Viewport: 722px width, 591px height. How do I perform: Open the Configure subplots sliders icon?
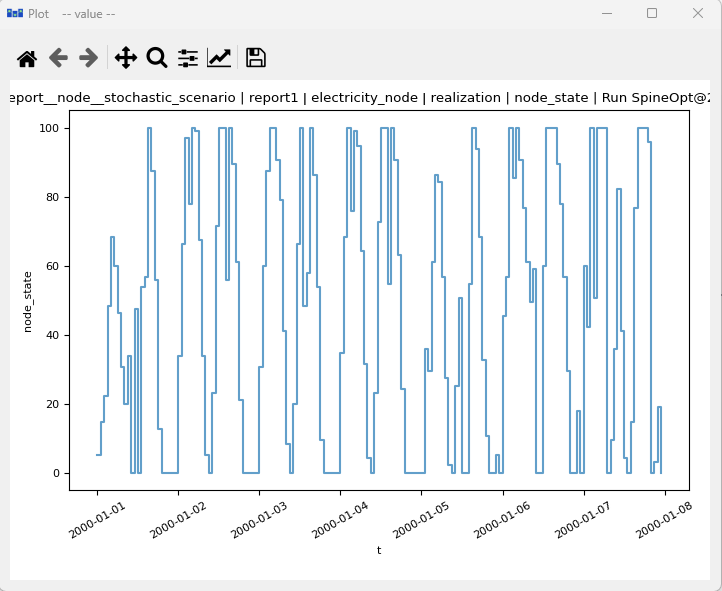tap(188, 58)
